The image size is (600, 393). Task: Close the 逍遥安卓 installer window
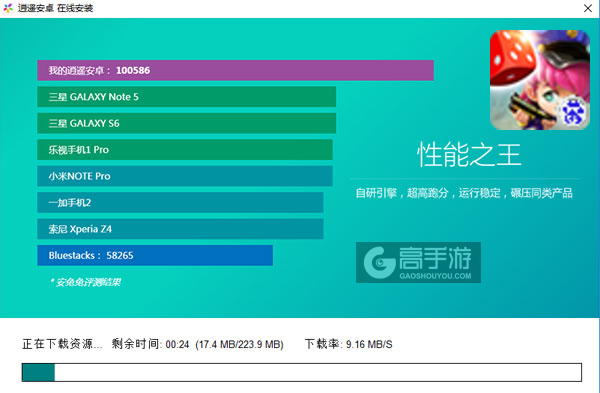[x=588, y=8]
